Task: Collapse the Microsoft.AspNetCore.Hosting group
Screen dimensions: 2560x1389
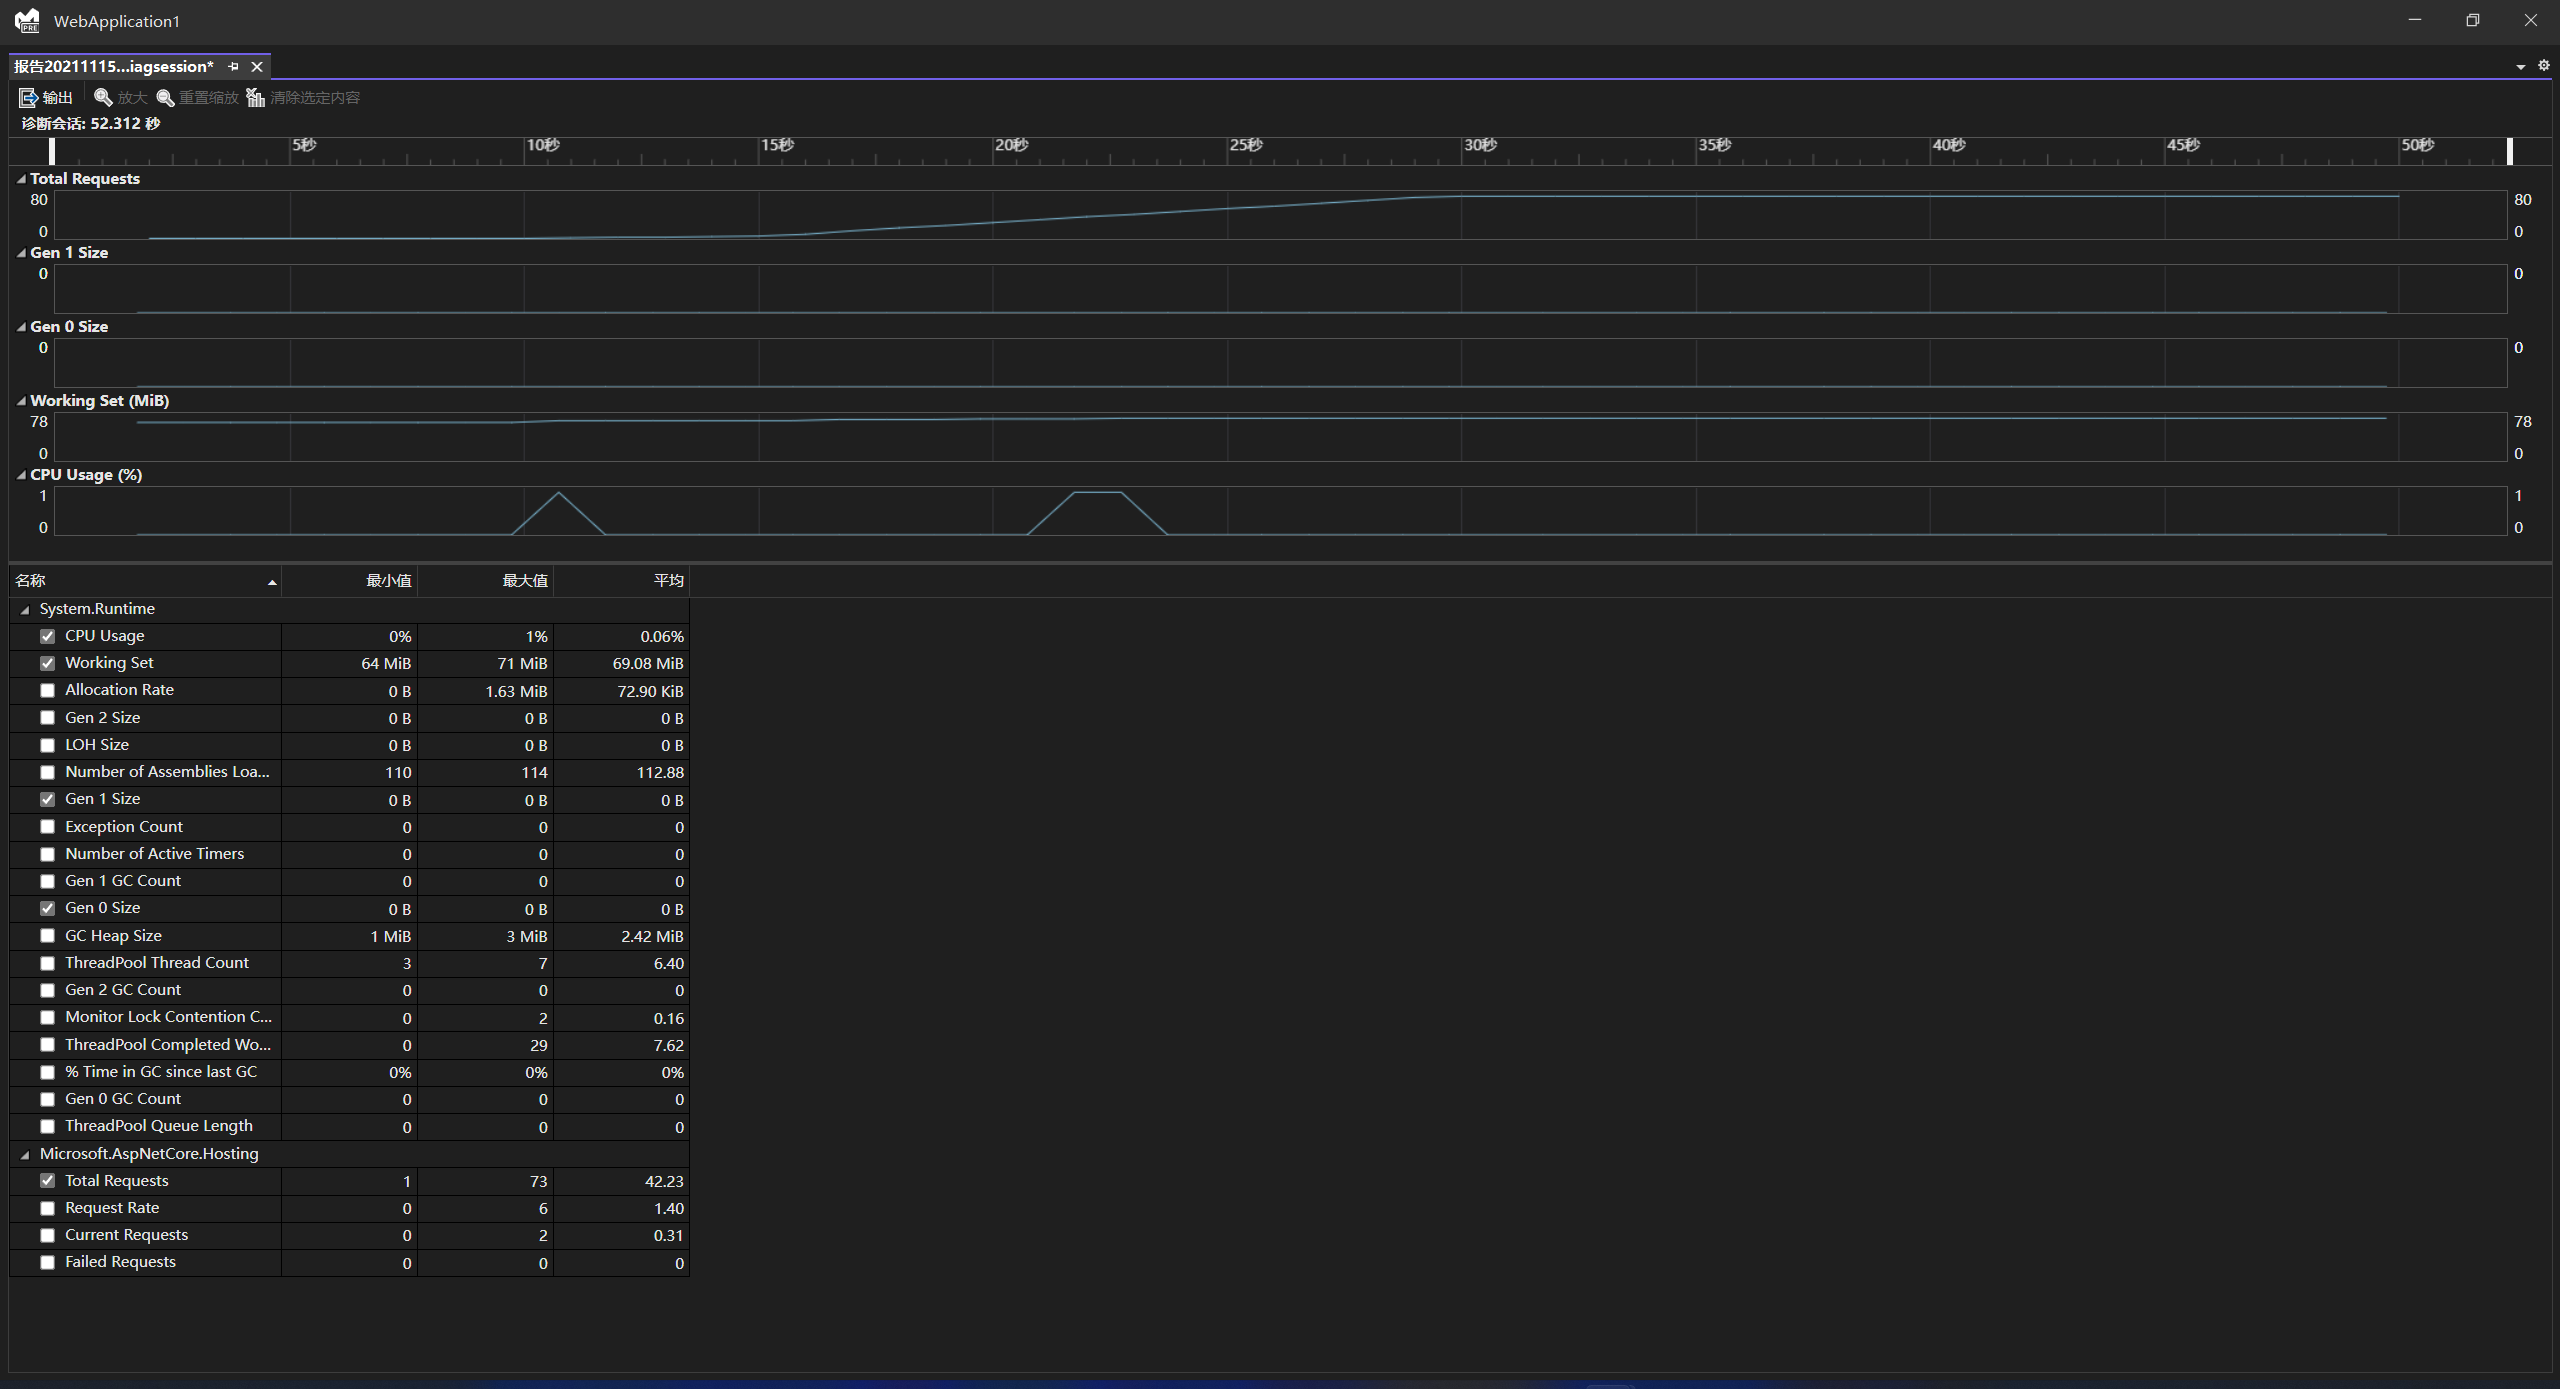Action: (25, 1154)
